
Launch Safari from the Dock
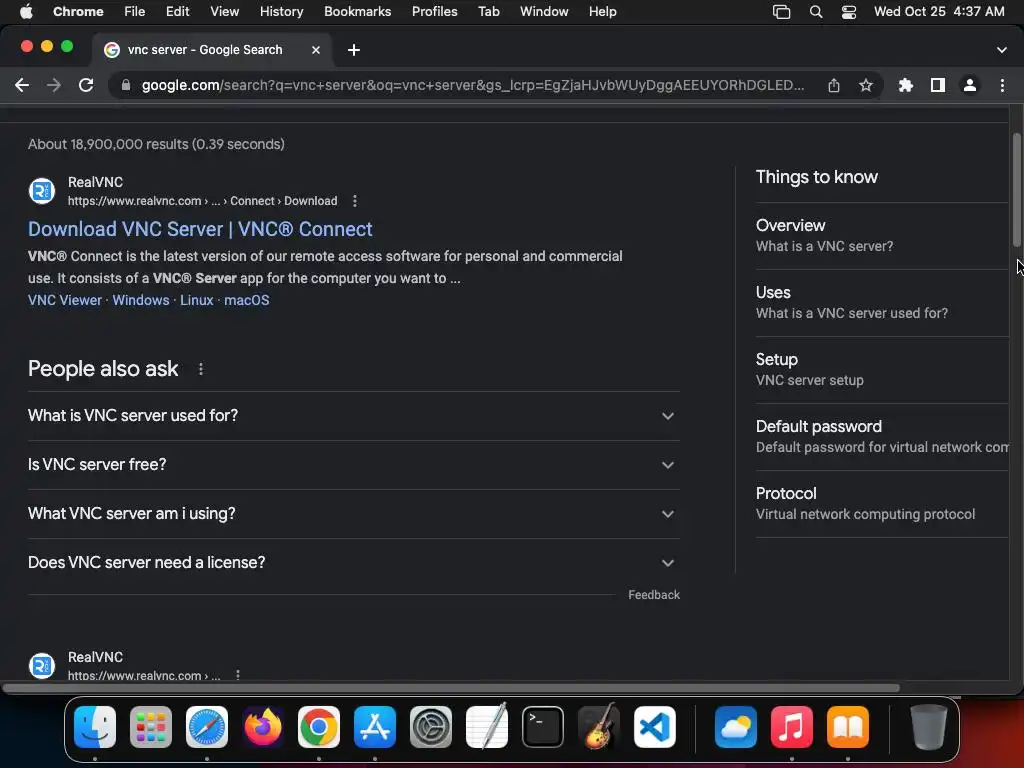pos(207,726)
